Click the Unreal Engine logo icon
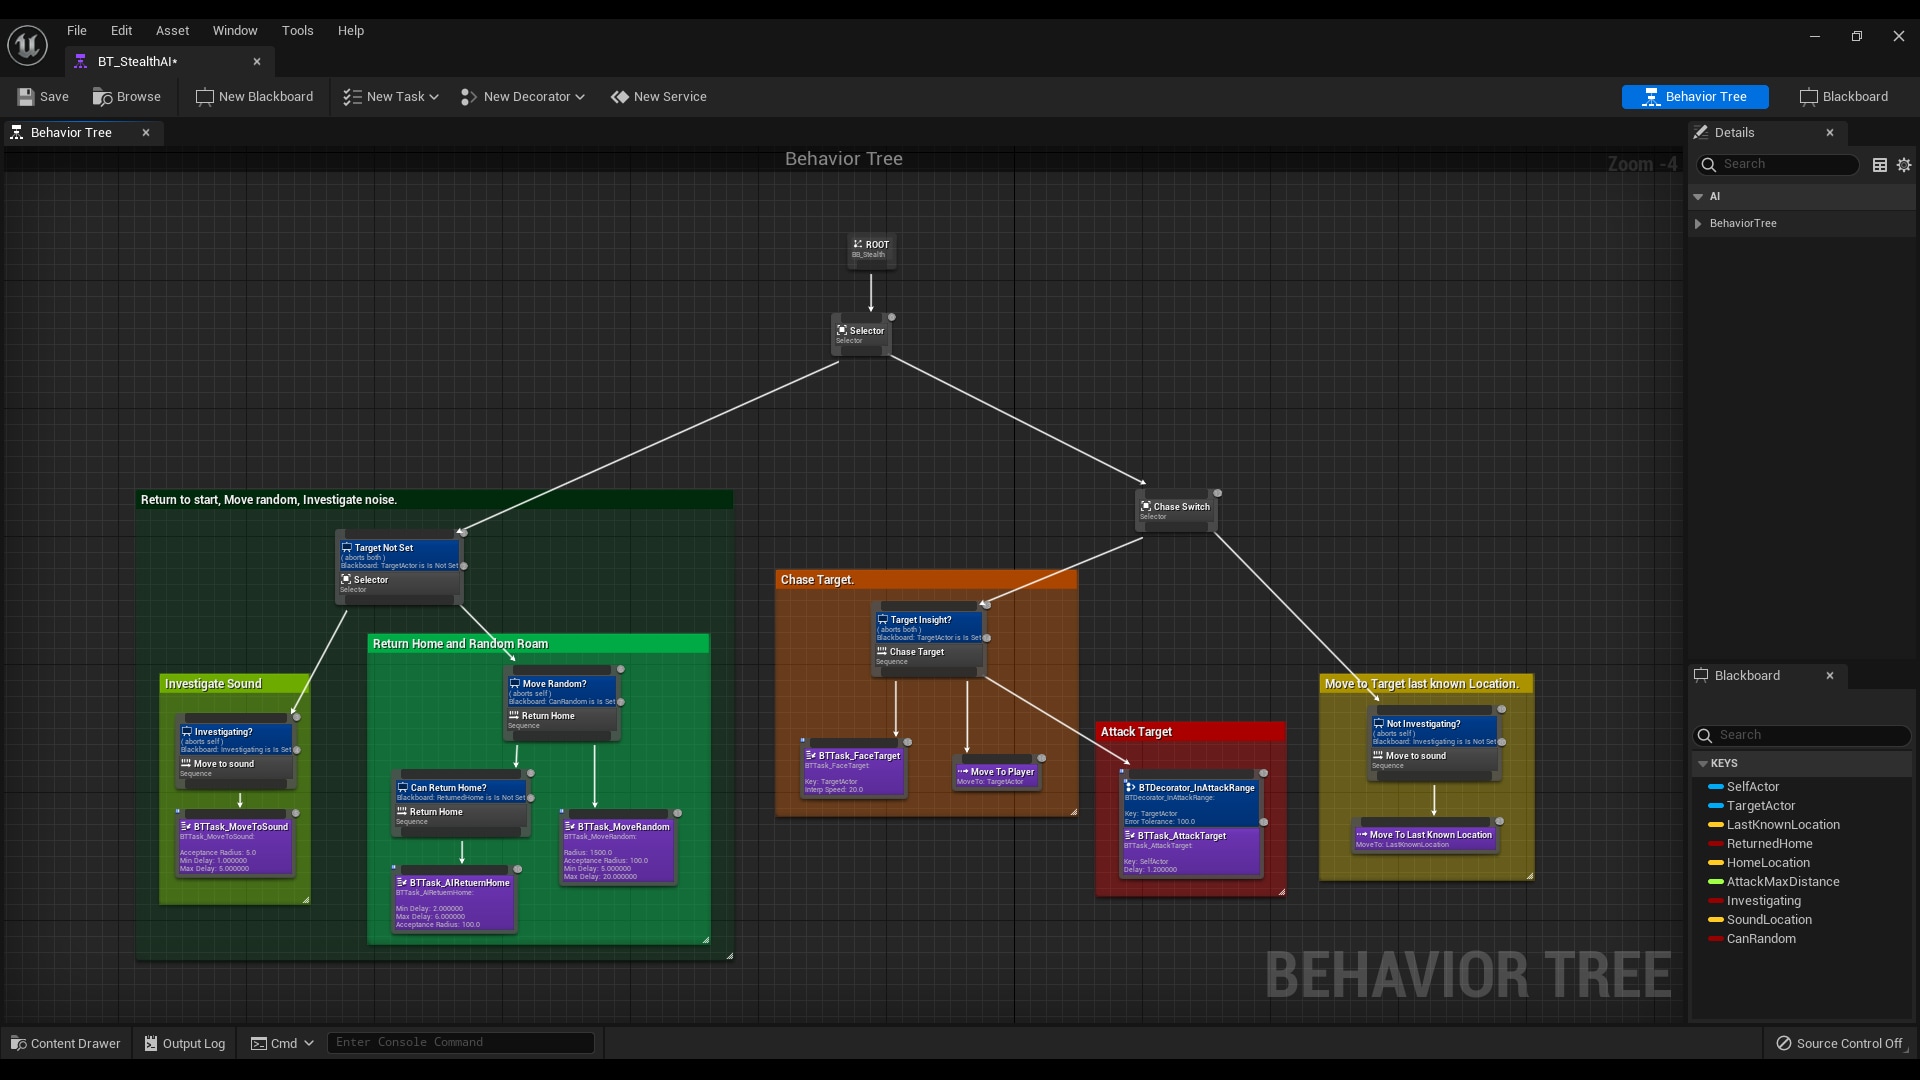 [26, 44]
